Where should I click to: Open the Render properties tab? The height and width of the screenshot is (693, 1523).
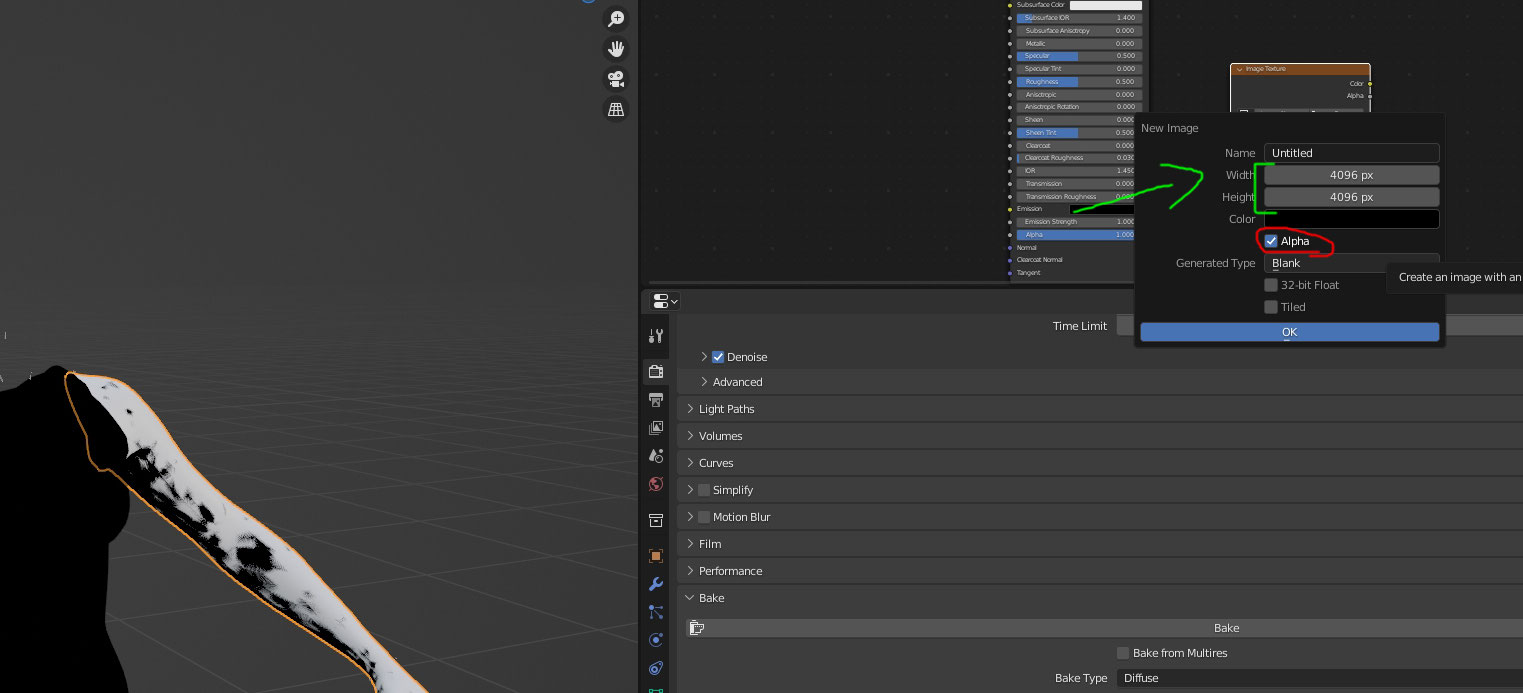pos(656,370)
